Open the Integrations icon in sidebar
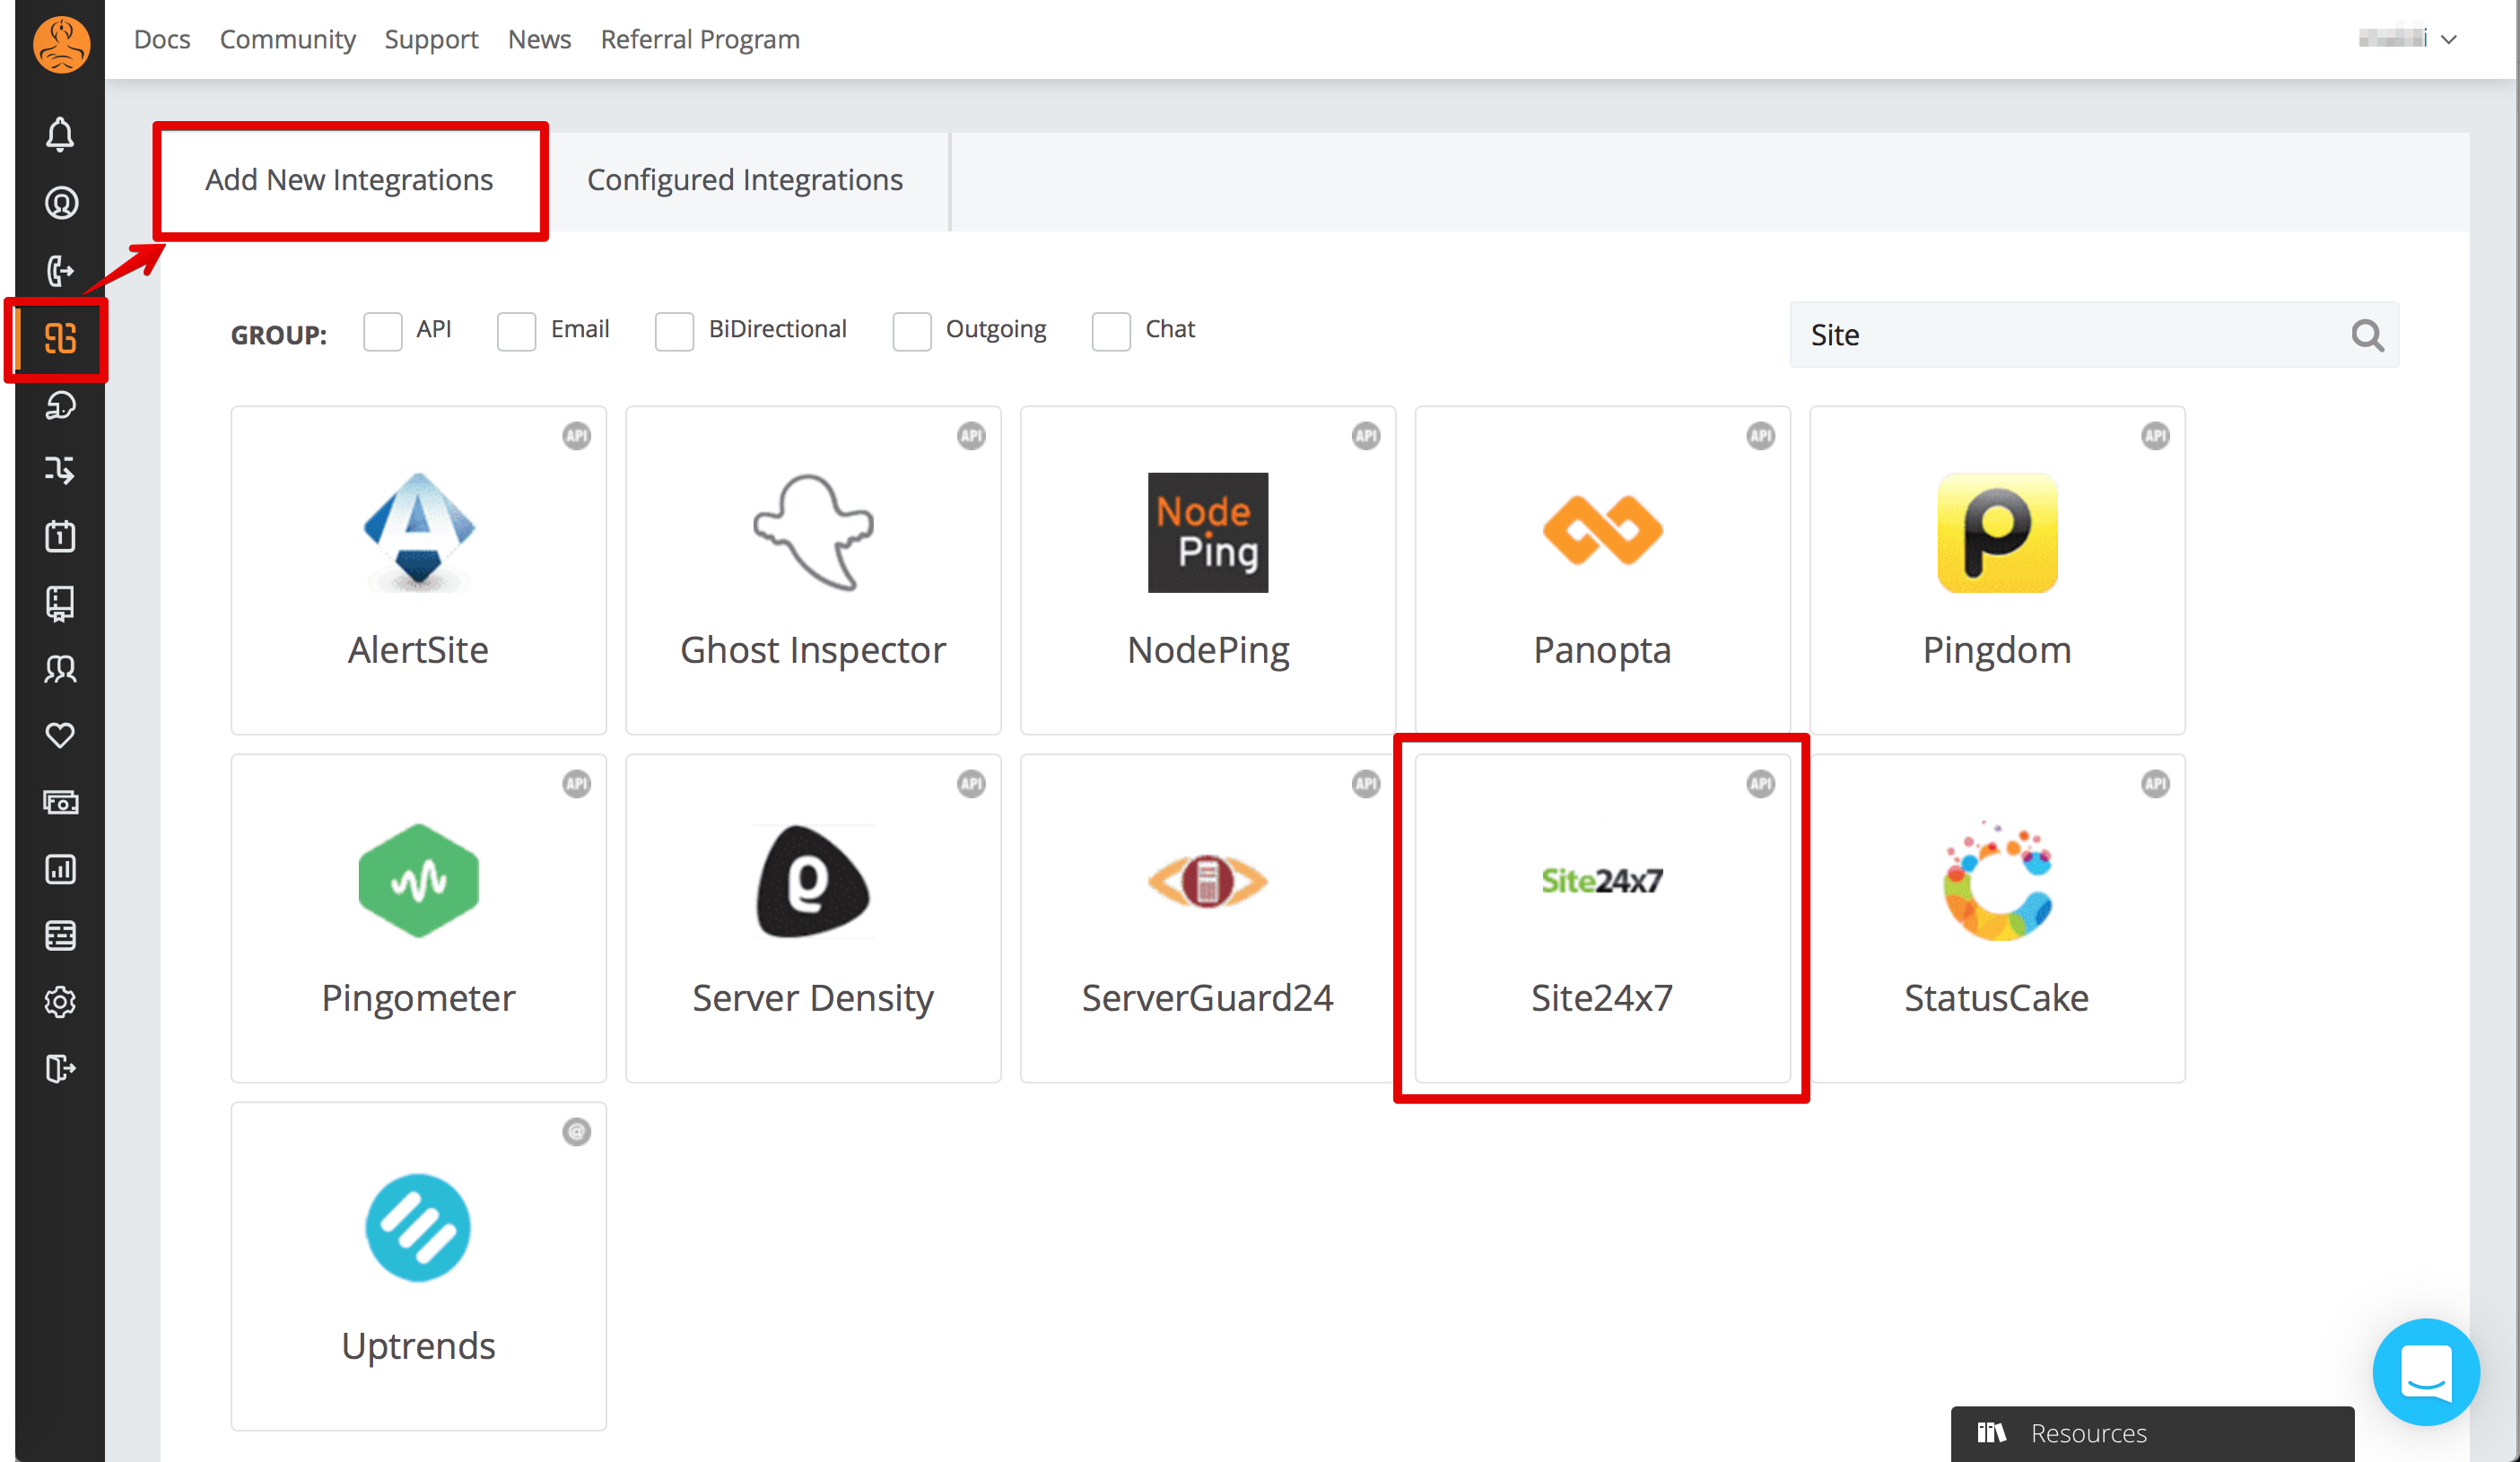Screen dimensions: 2520x1462 point(60,338)
